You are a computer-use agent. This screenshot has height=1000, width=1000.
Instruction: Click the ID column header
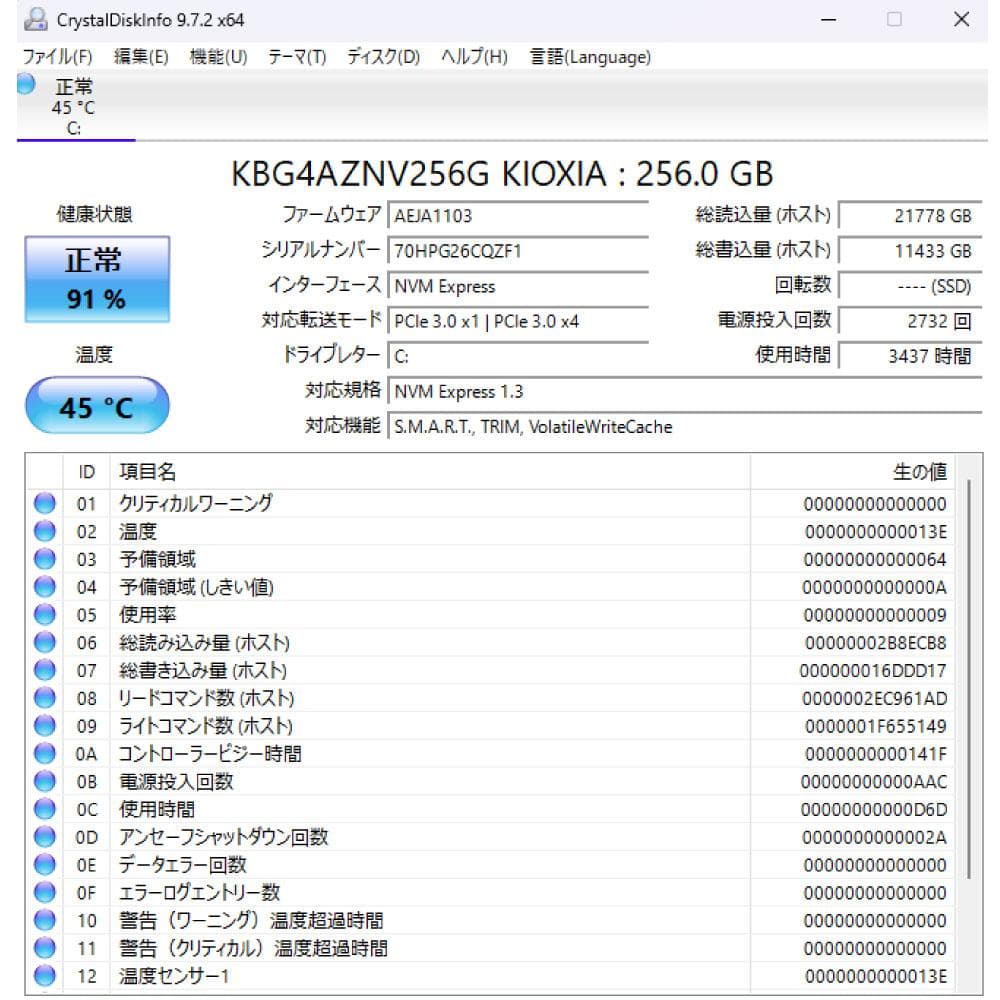tap(87, 472)
